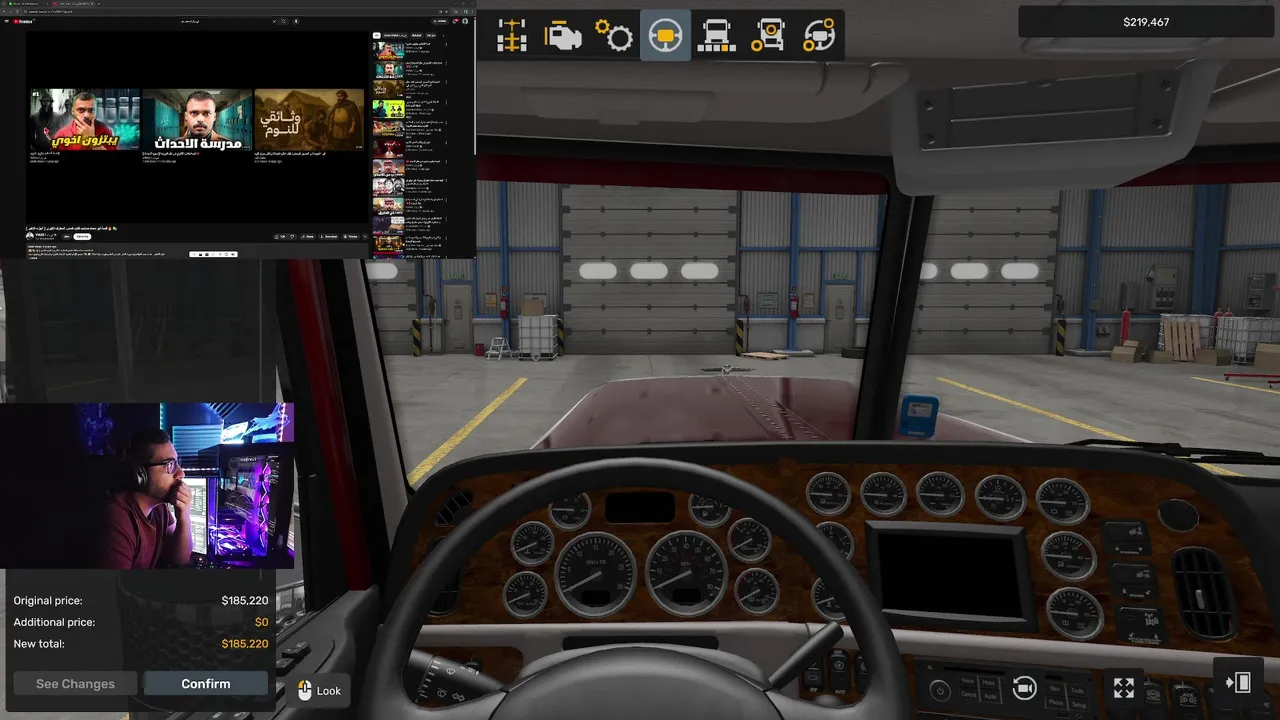This screenshot has height=720, width=1280.
Task: Open the yellow-green thumbnail suggested video
Action: coord(389,109)
